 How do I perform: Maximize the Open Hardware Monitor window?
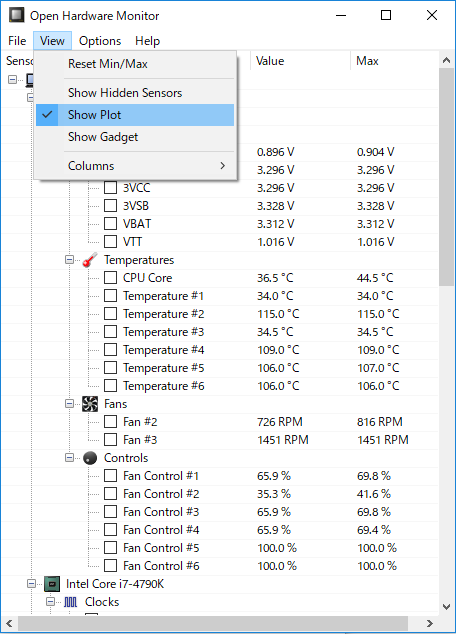pos(386,15)
